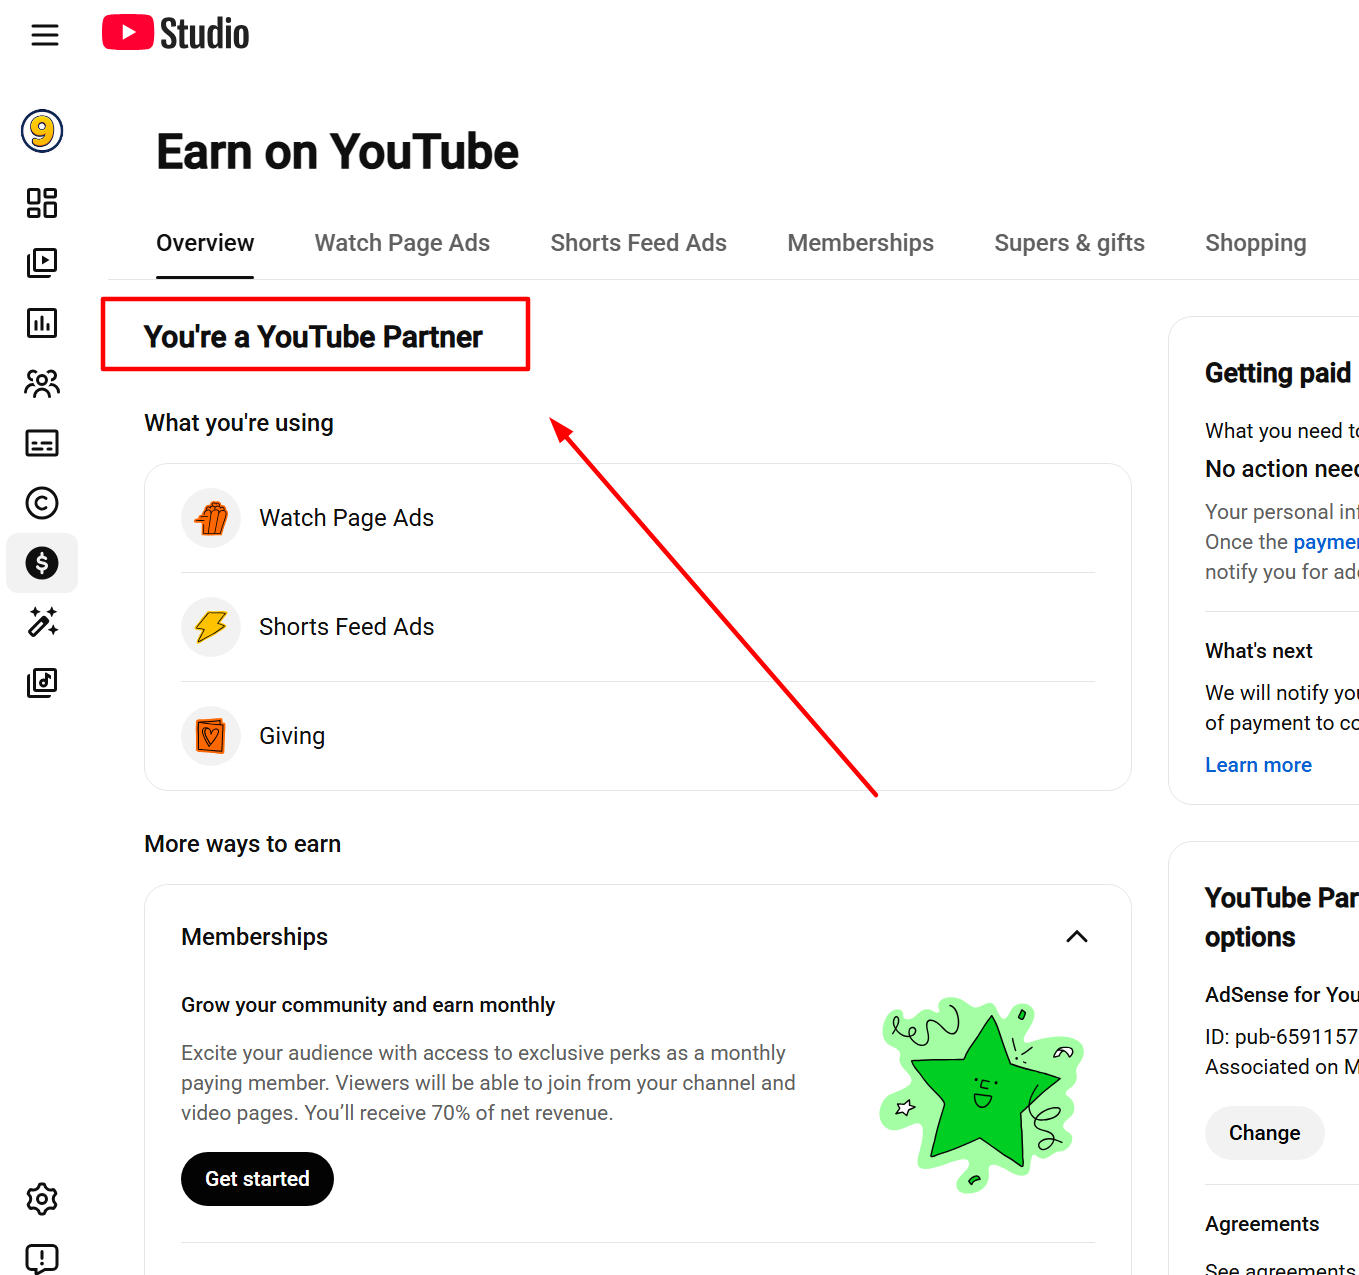Click 'What you're using' heading
1359x1275 pixels.
[x=239, y=423]
